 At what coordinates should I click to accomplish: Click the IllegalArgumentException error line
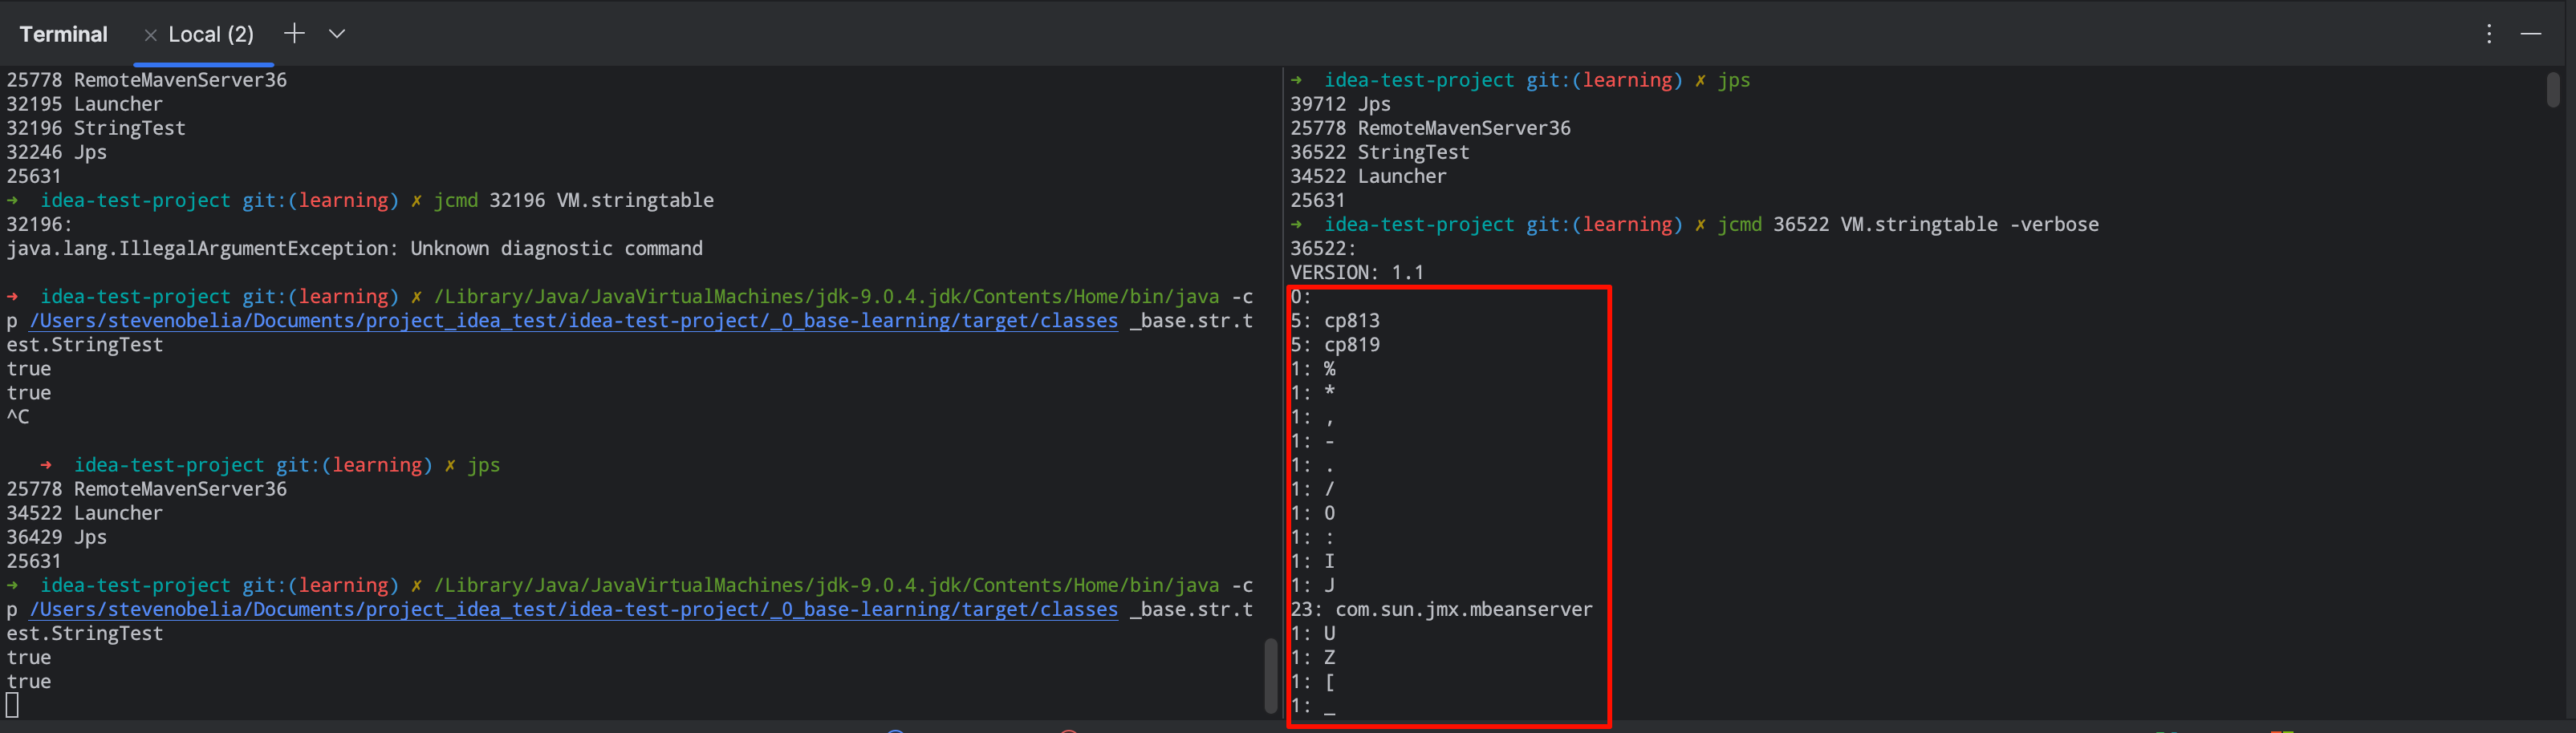coord(354,249)
